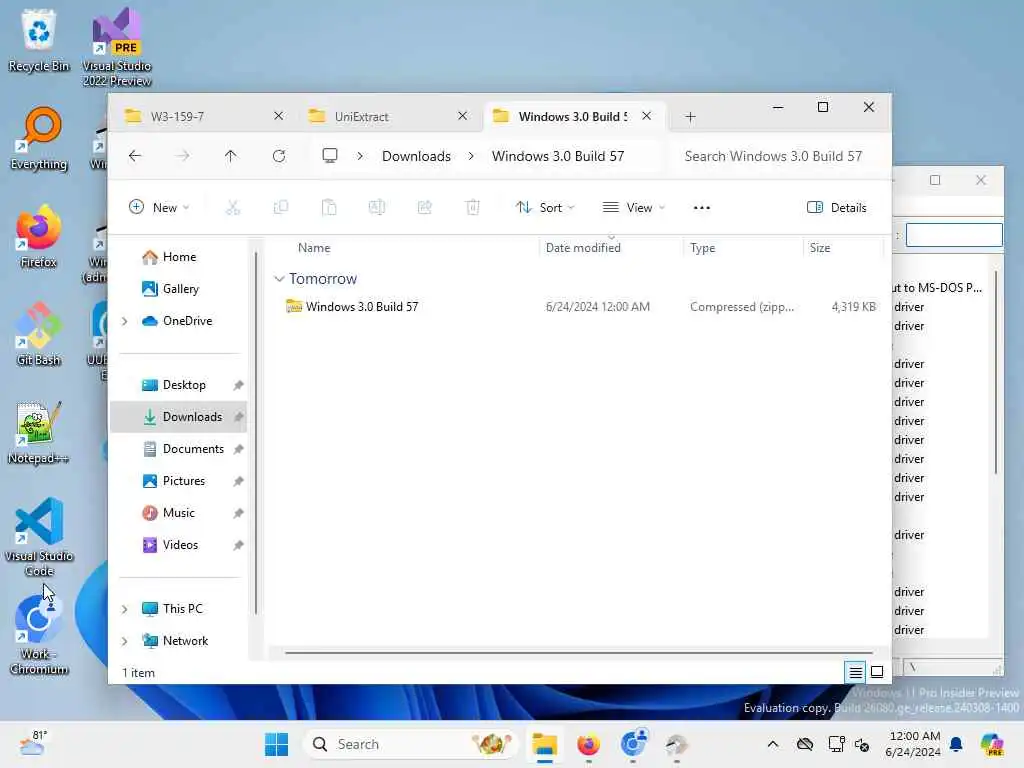Click the Paste toolbar icon
This screenshot has height=768, width=1024.
(x=329, y=208)
